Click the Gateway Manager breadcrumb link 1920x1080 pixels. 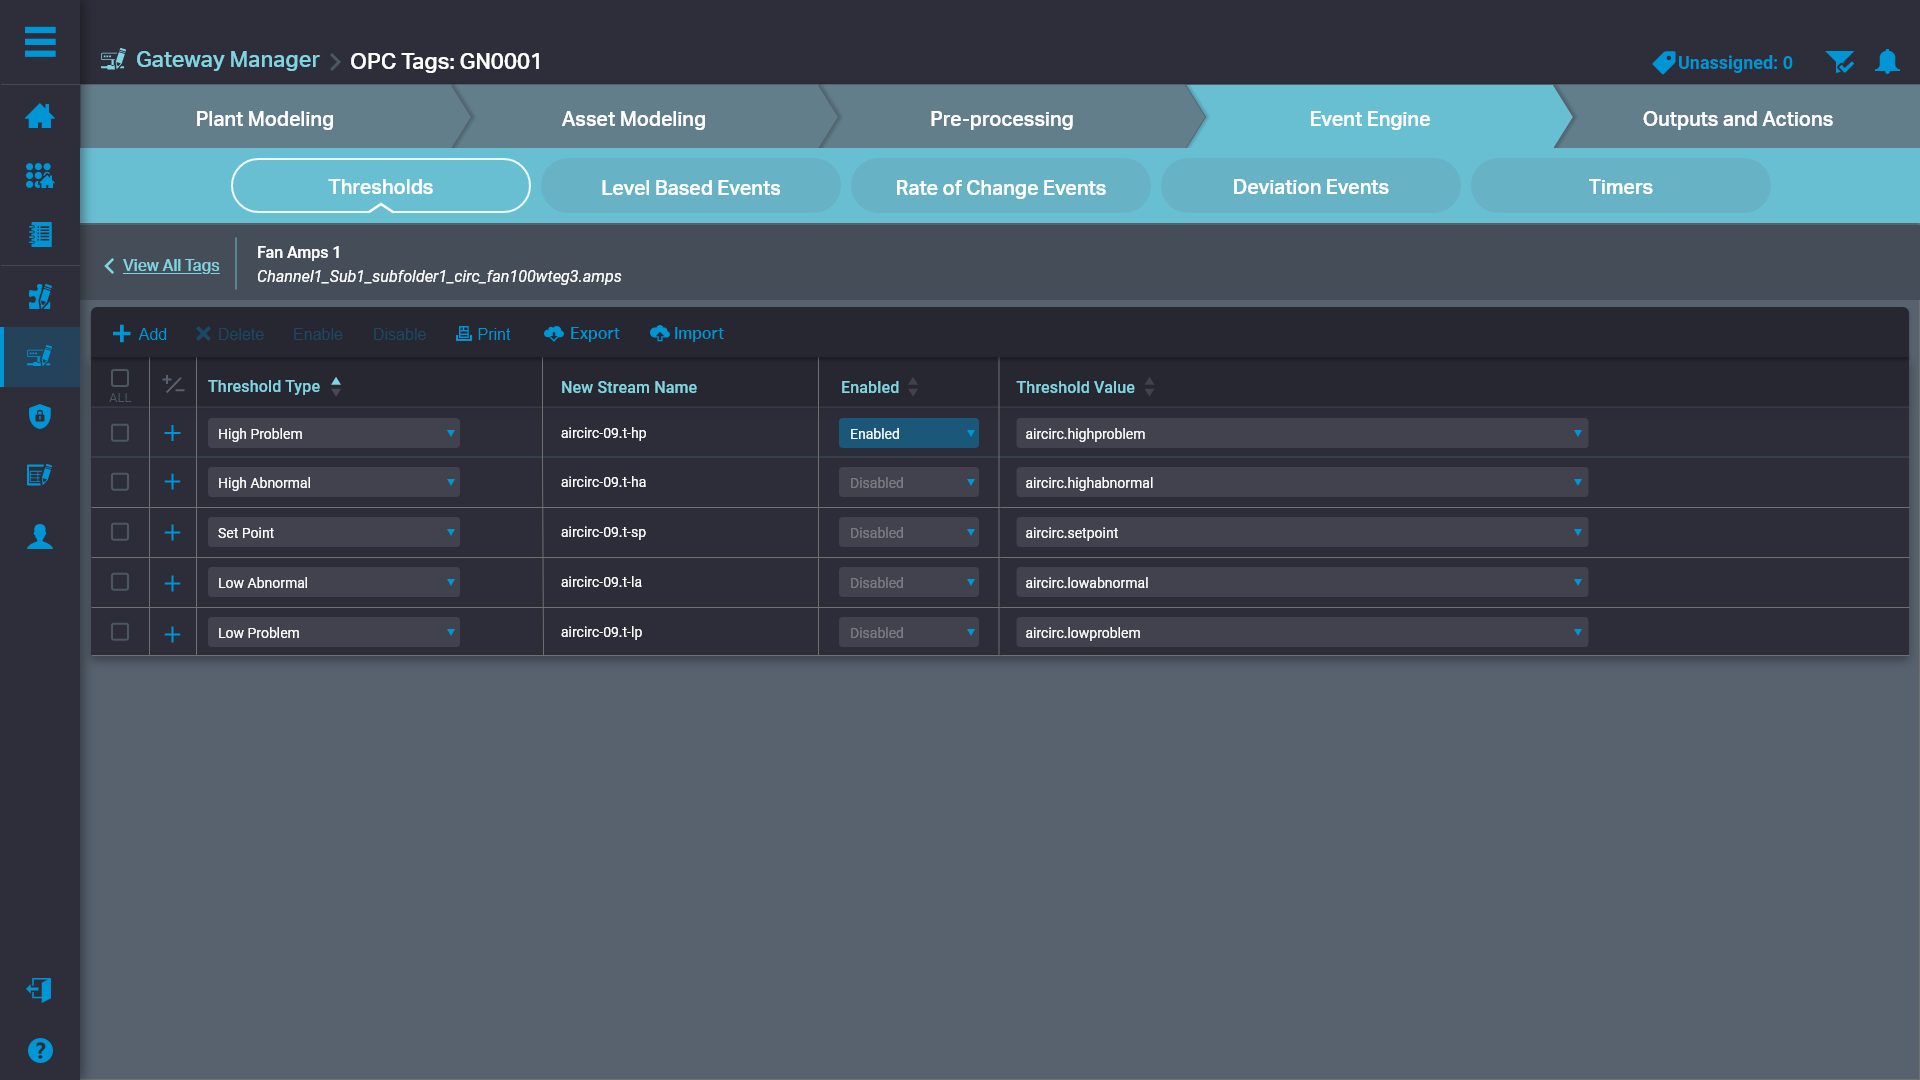tap(227, 60)
